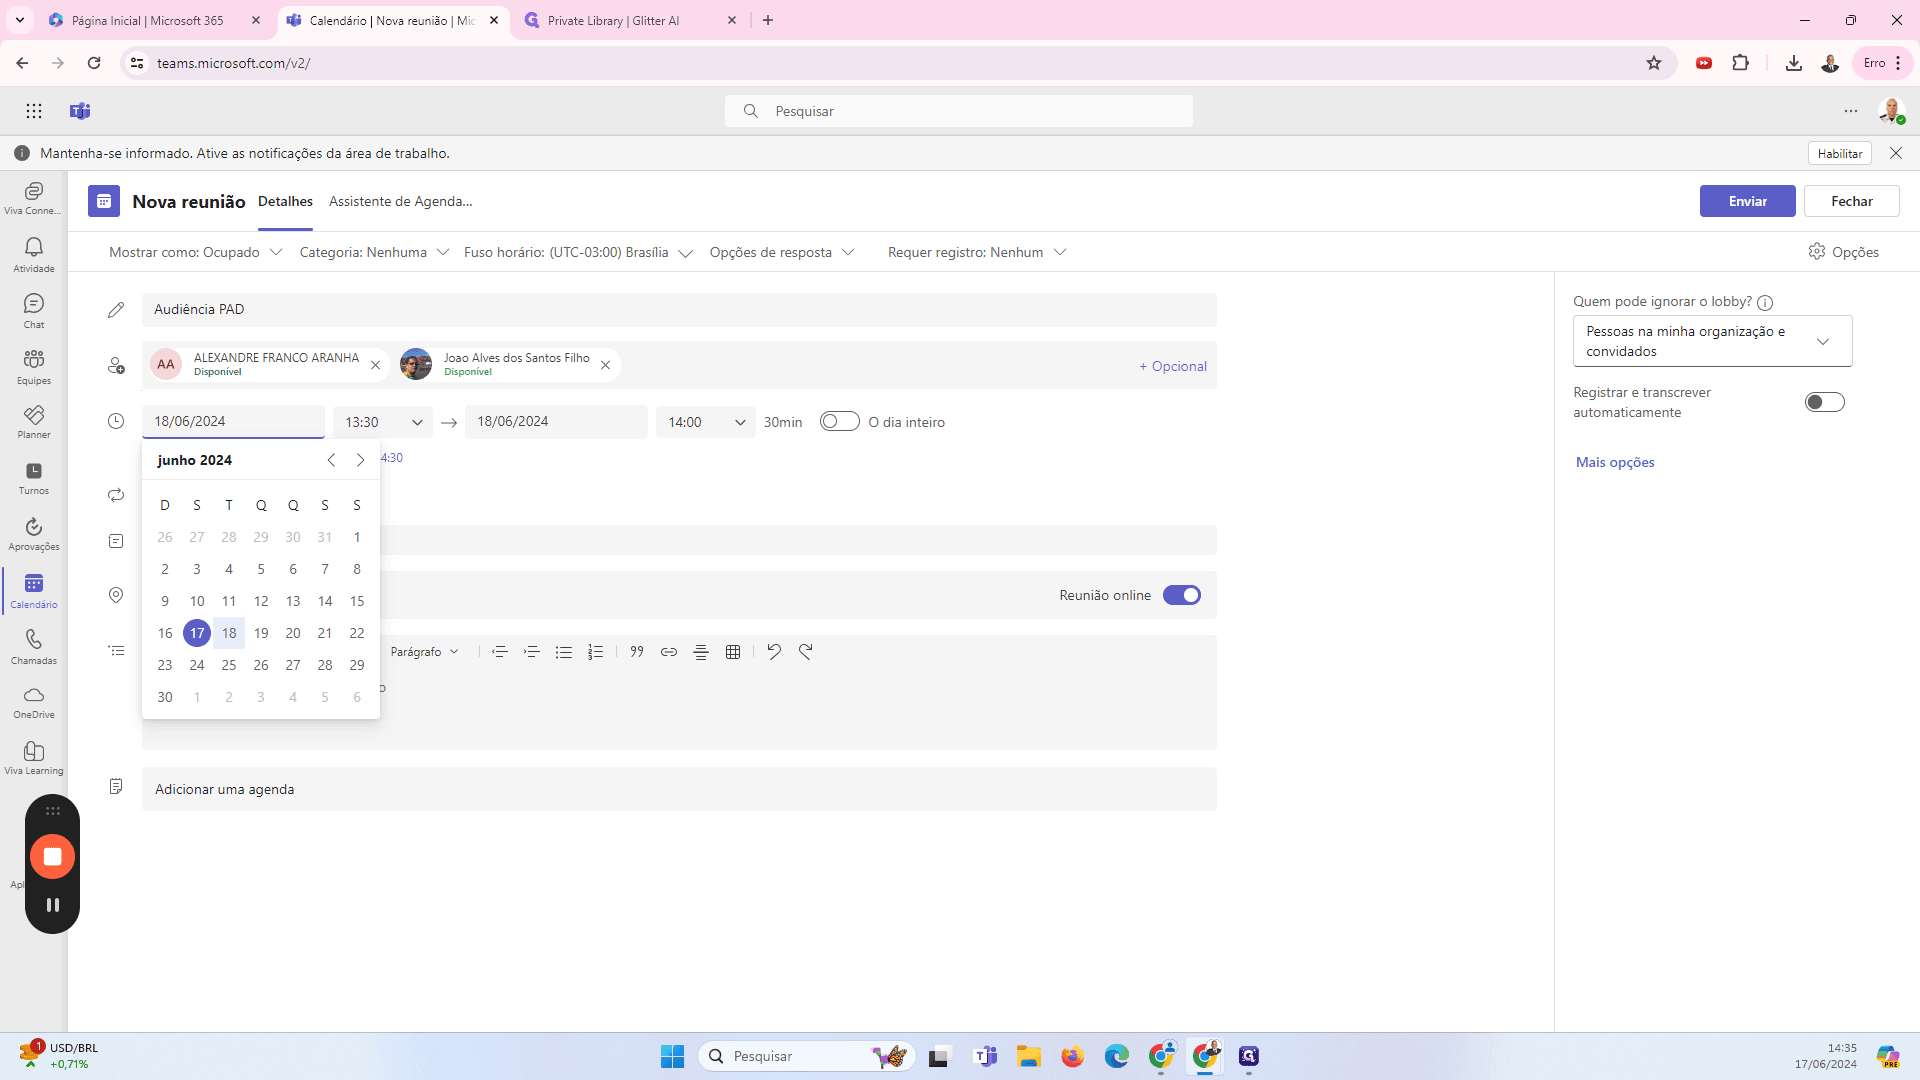The width and height of the screenshot is (1920, 1080).
Task: Redo the last edit
Action: click(806, 652)
